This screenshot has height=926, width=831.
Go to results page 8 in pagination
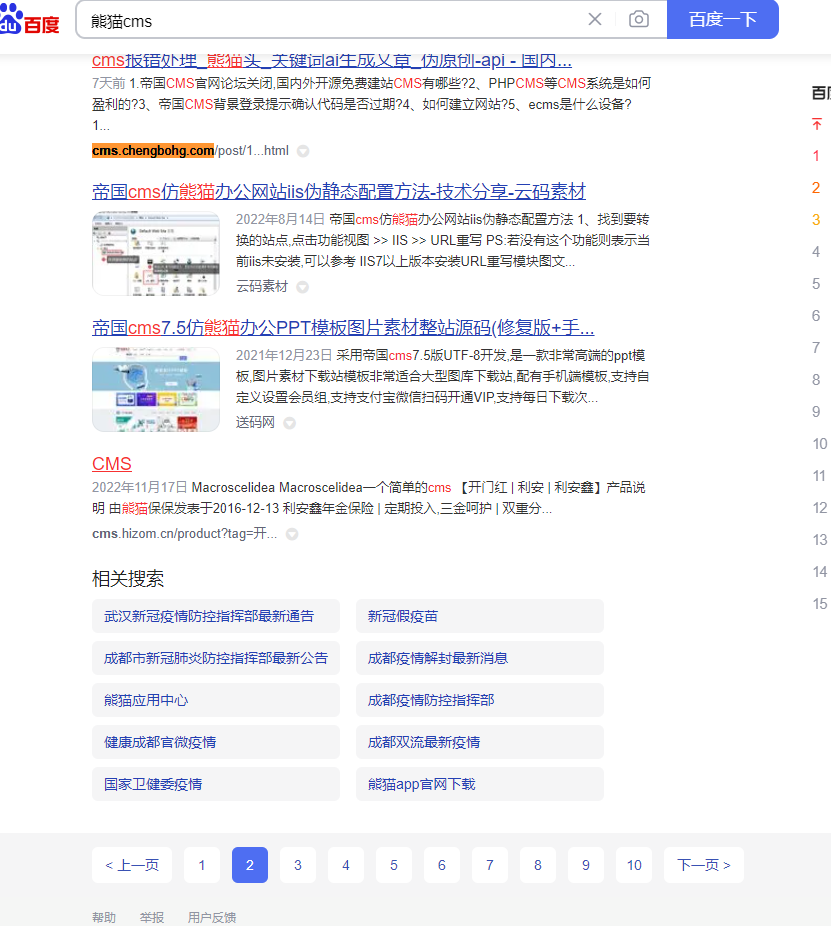click(x=537, y=865)
